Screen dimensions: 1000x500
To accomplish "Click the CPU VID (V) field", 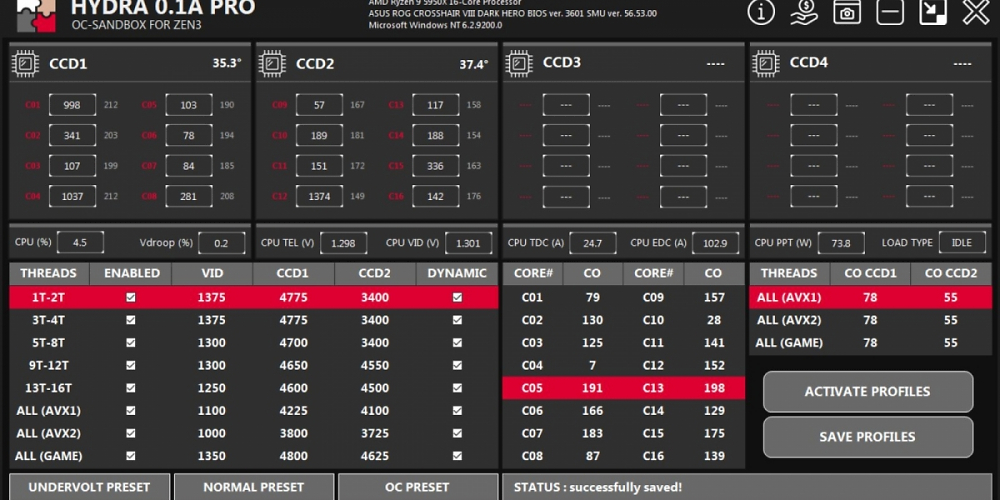I will coord(468,243).
